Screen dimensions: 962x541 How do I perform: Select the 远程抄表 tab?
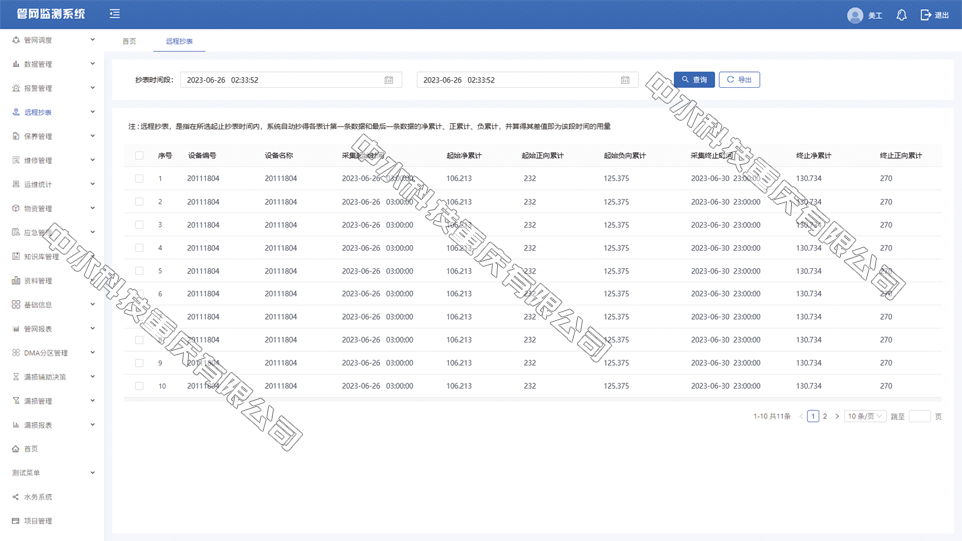(x=179, y=41)
